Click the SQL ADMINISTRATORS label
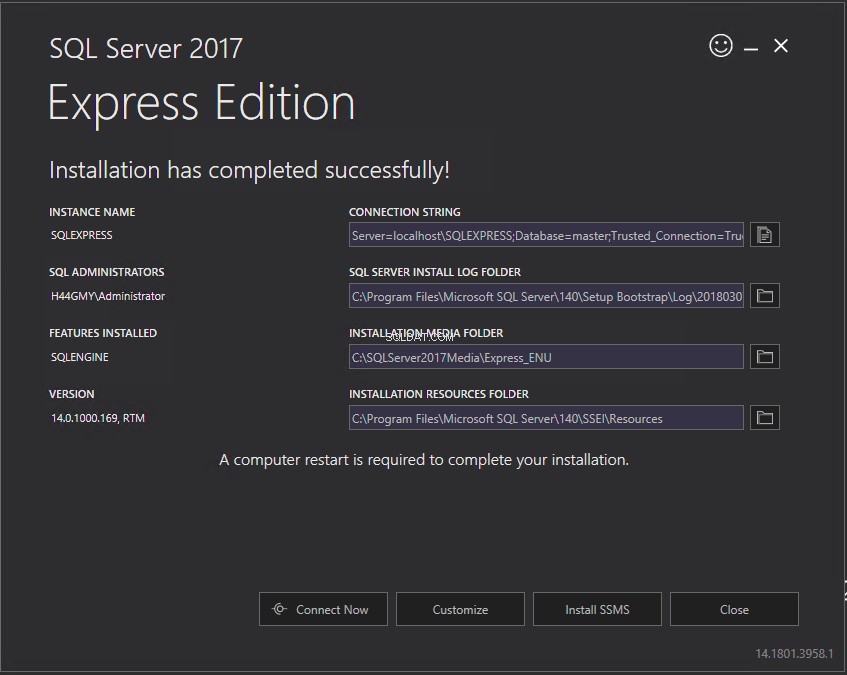Viewport: 847px width, 675px height. [x=106, y=273]
